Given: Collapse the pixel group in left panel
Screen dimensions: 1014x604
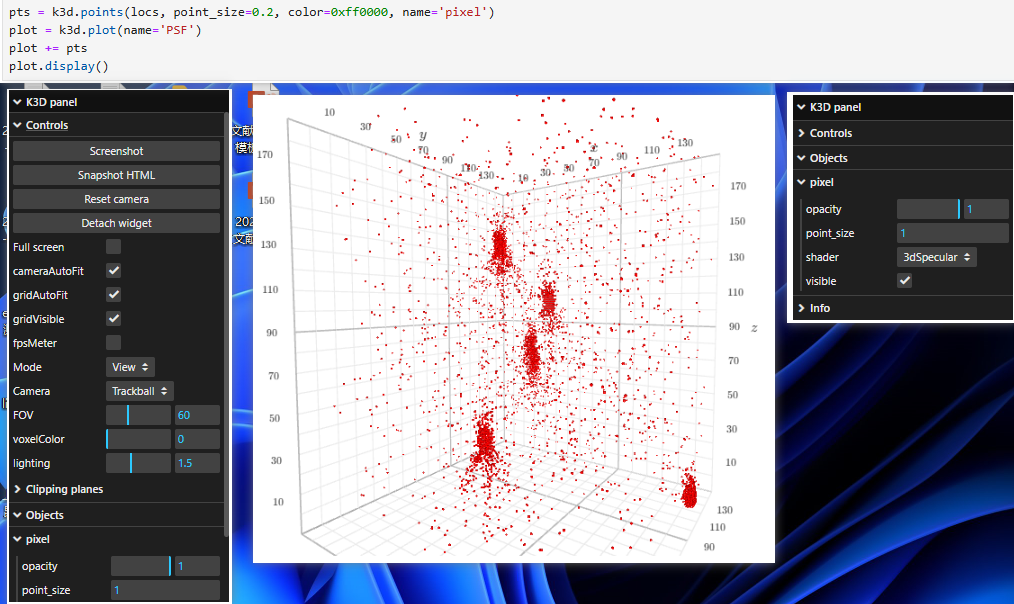Looking at the screenshot, I should point(17,539).
